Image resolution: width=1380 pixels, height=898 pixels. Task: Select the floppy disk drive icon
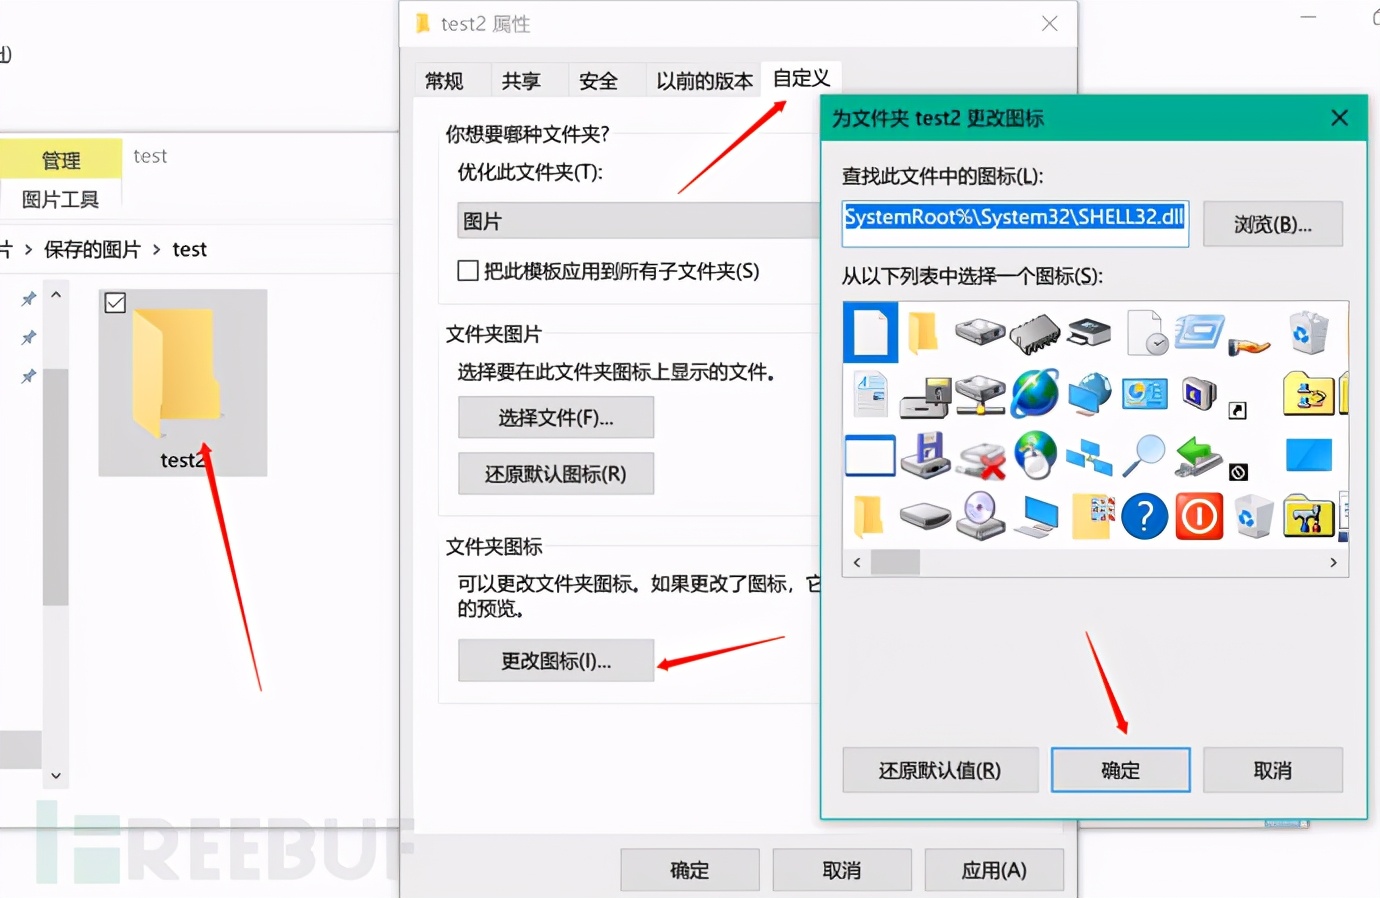(x=925, y=455)
